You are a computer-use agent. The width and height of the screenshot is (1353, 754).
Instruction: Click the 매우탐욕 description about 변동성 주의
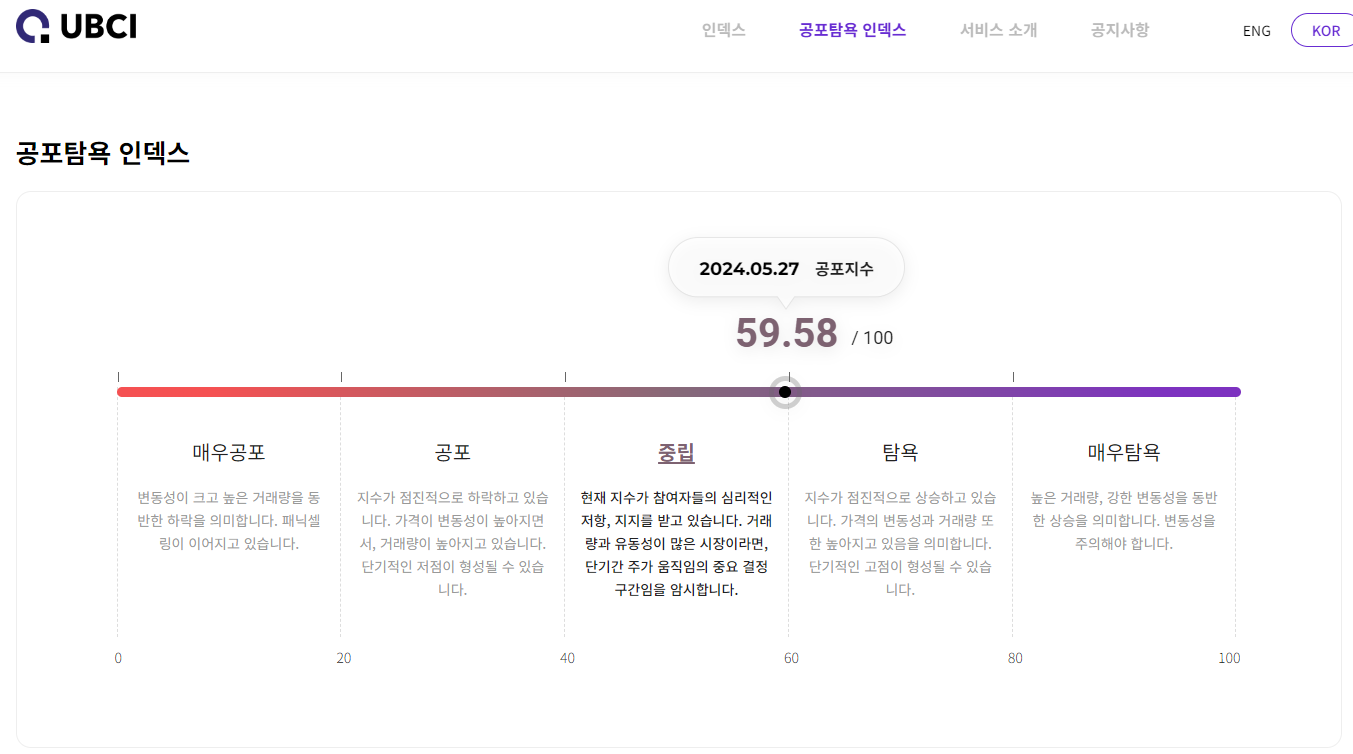[x=1124, y=520]
